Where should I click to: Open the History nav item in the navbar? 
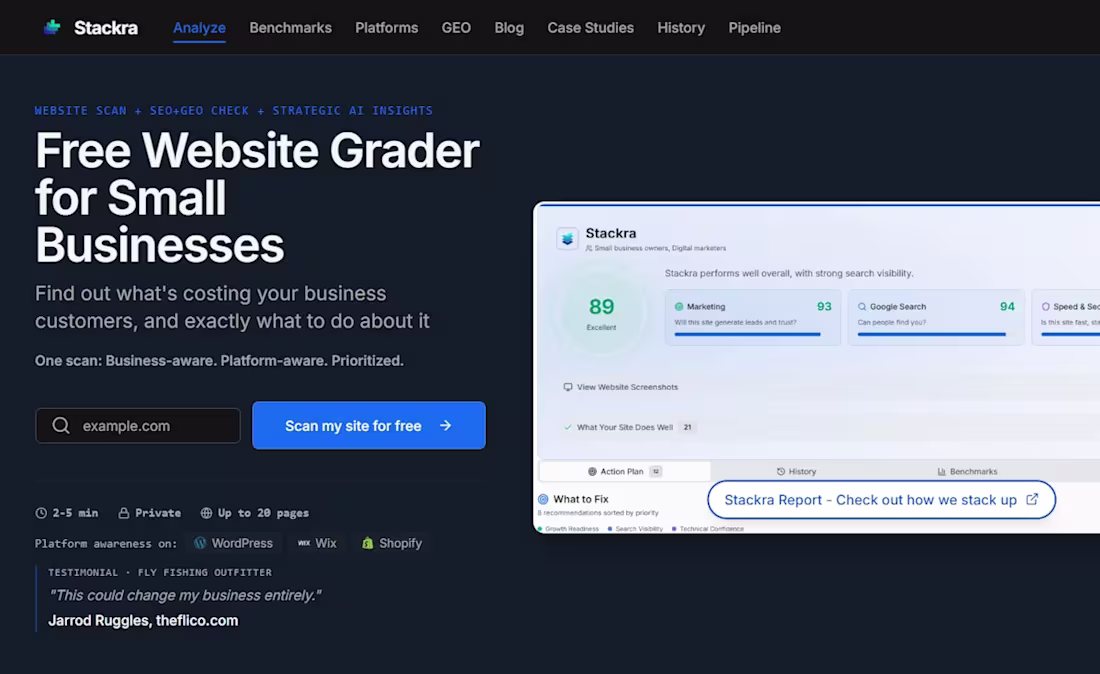[681, 28]
